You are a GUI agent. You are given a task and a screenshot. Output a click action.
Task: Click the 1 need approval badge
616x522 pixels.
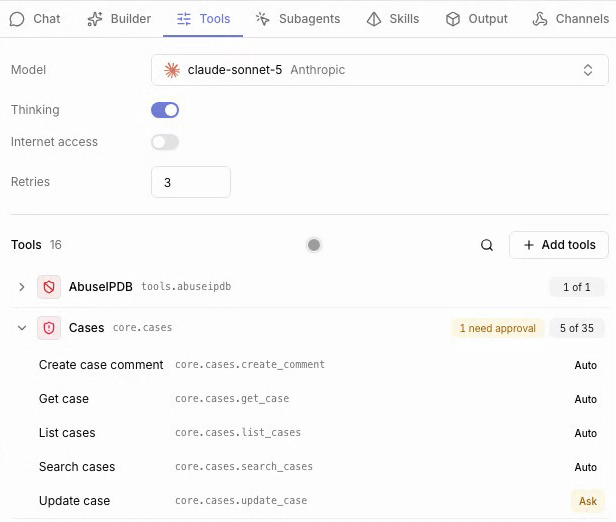click(x=498, y=328)
